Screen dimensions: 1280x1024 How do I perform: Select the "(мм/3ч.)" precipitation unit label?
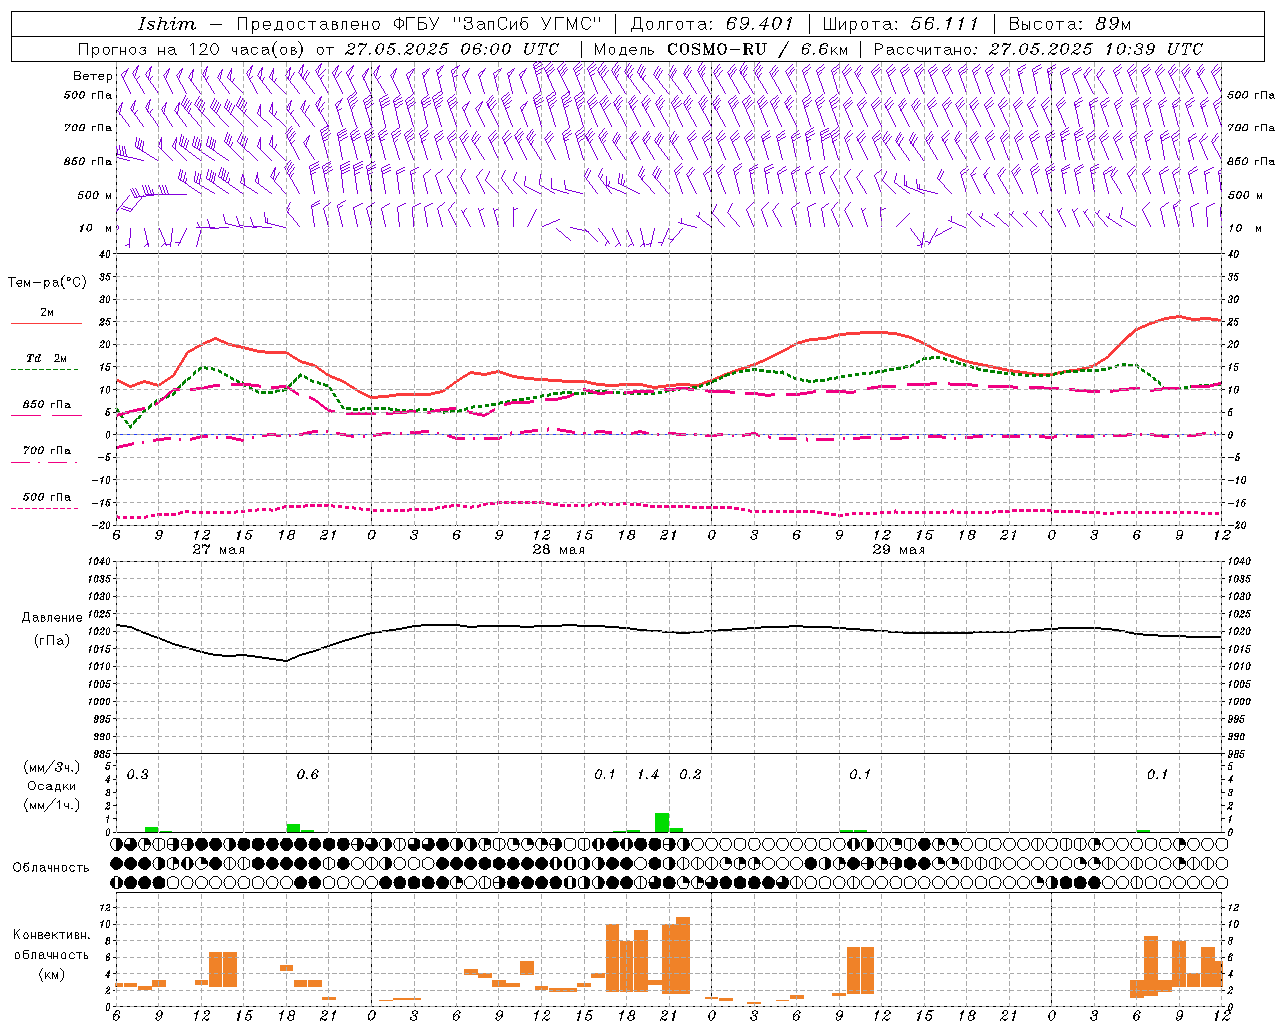coord(51,767)
